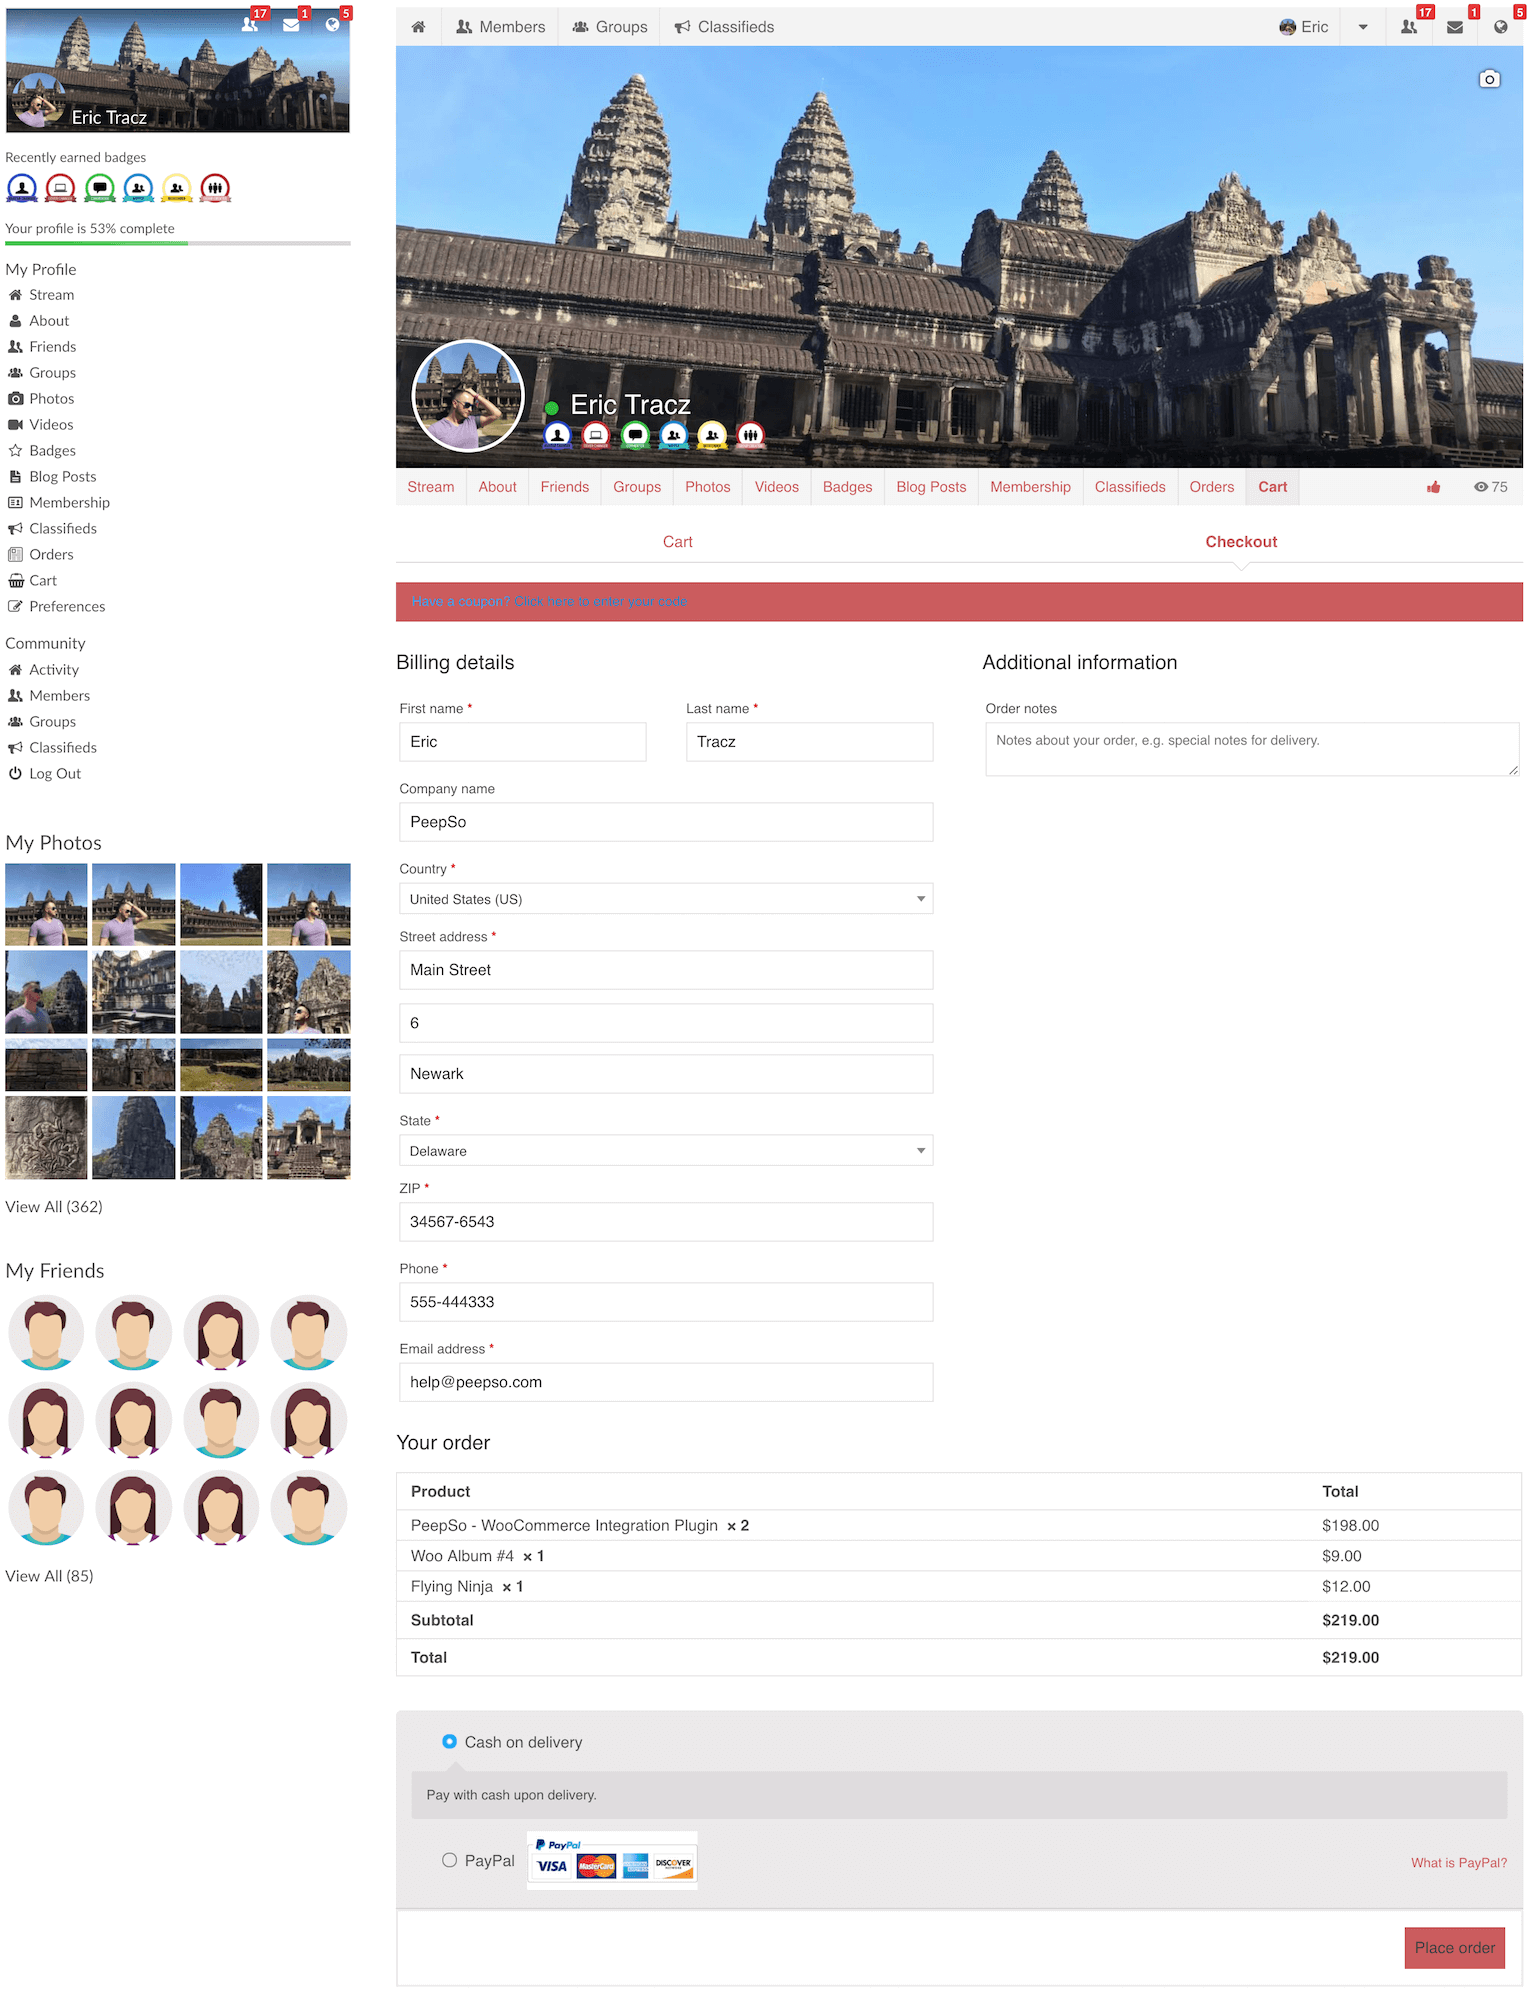This screenshot has width=1529, height=2000.
Task: Open Classifieds in top navbar
Action: point(724,27)
